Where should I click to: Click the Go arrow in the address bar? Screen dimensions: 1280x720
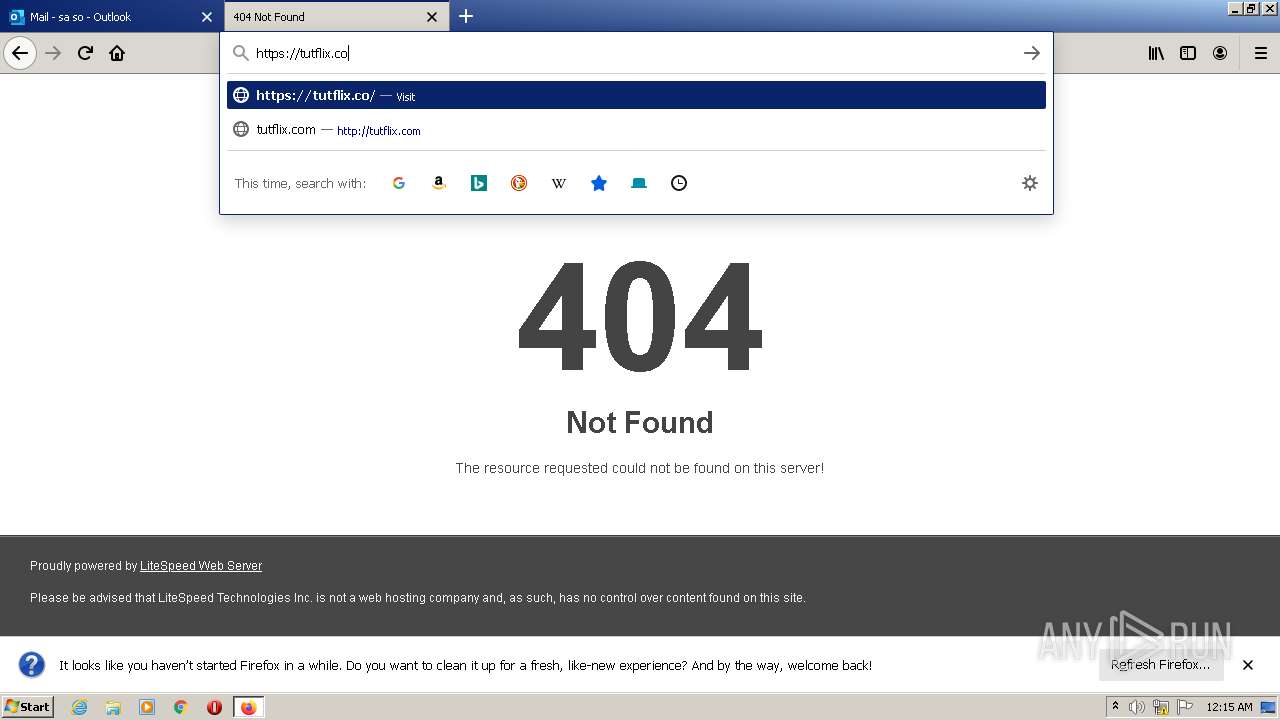tap(1032, 53)
